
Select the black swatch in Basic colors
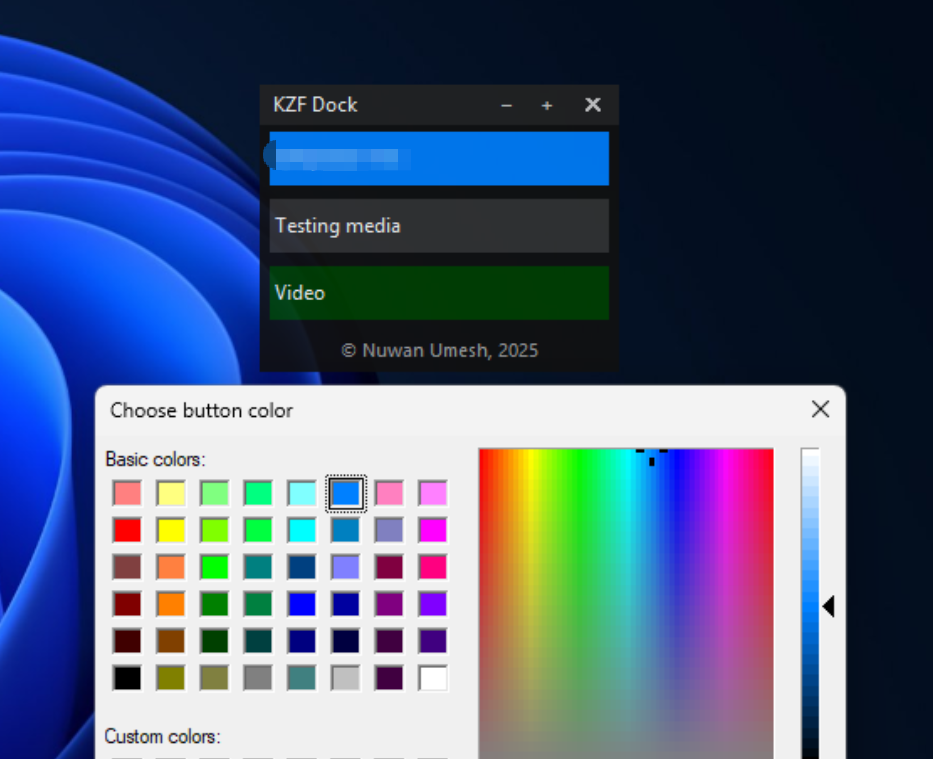tap(126, 677)
